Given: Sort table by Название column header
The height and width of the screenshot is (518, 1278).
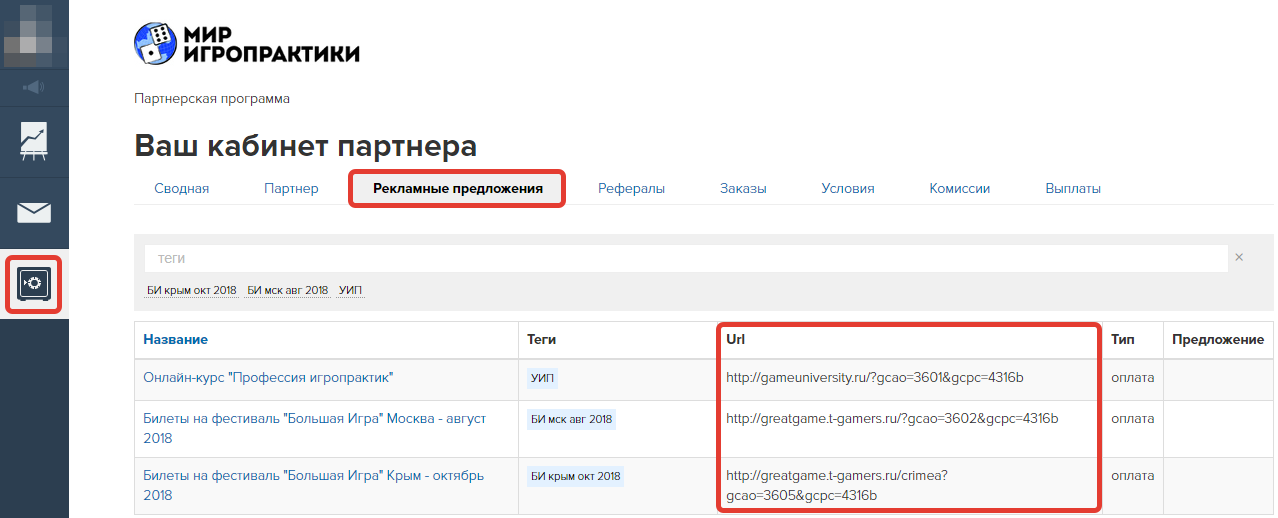Looking at the screenshot, I should coord(175,339).
